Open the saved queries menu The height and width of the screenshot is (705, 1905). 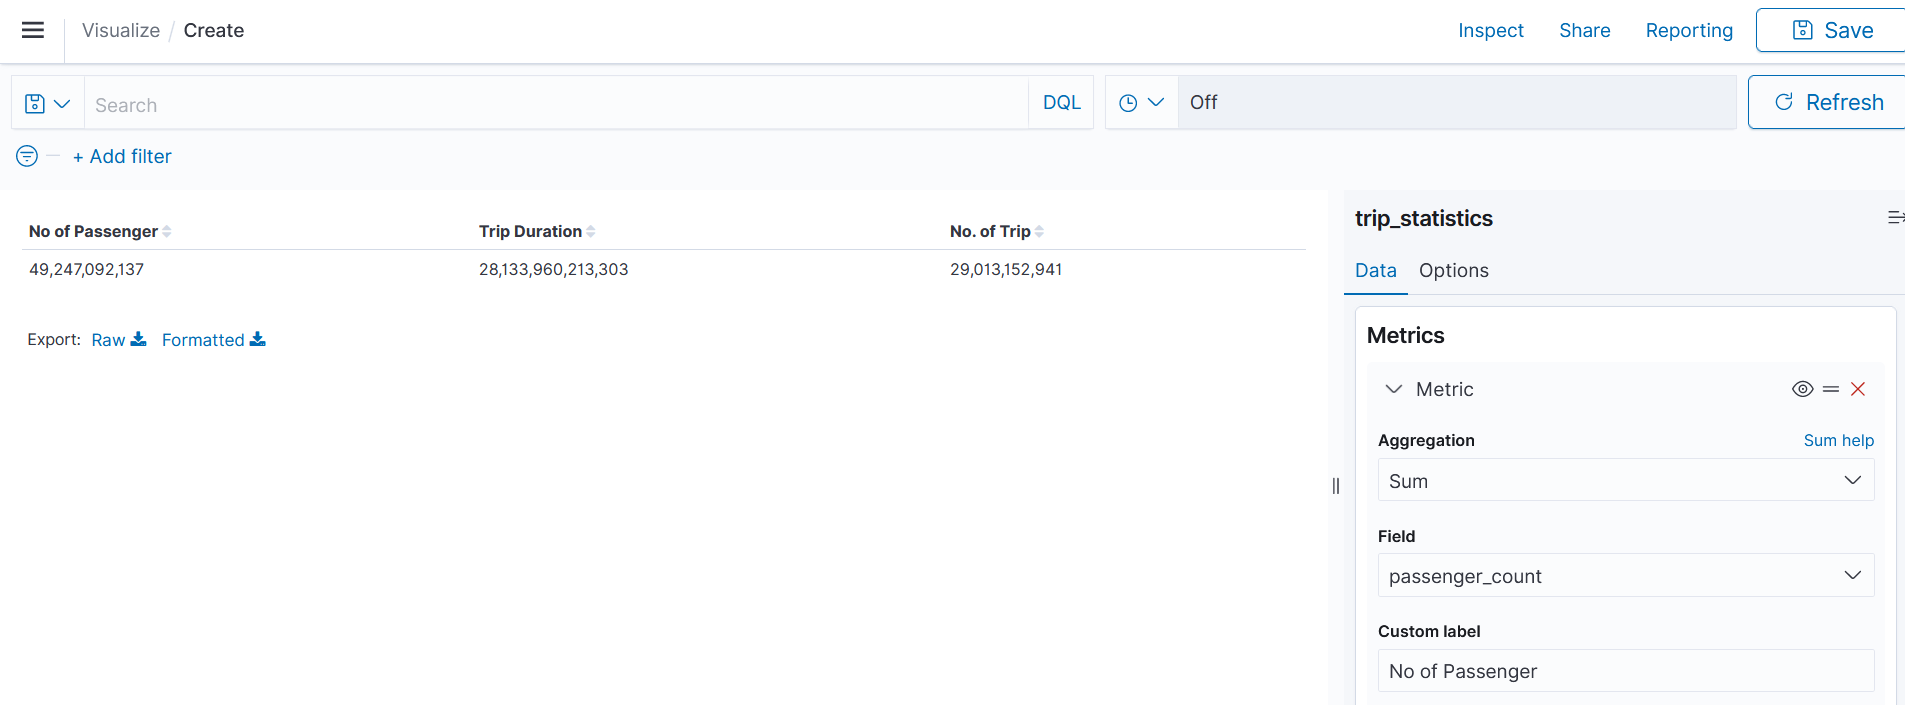coord(47,103)
